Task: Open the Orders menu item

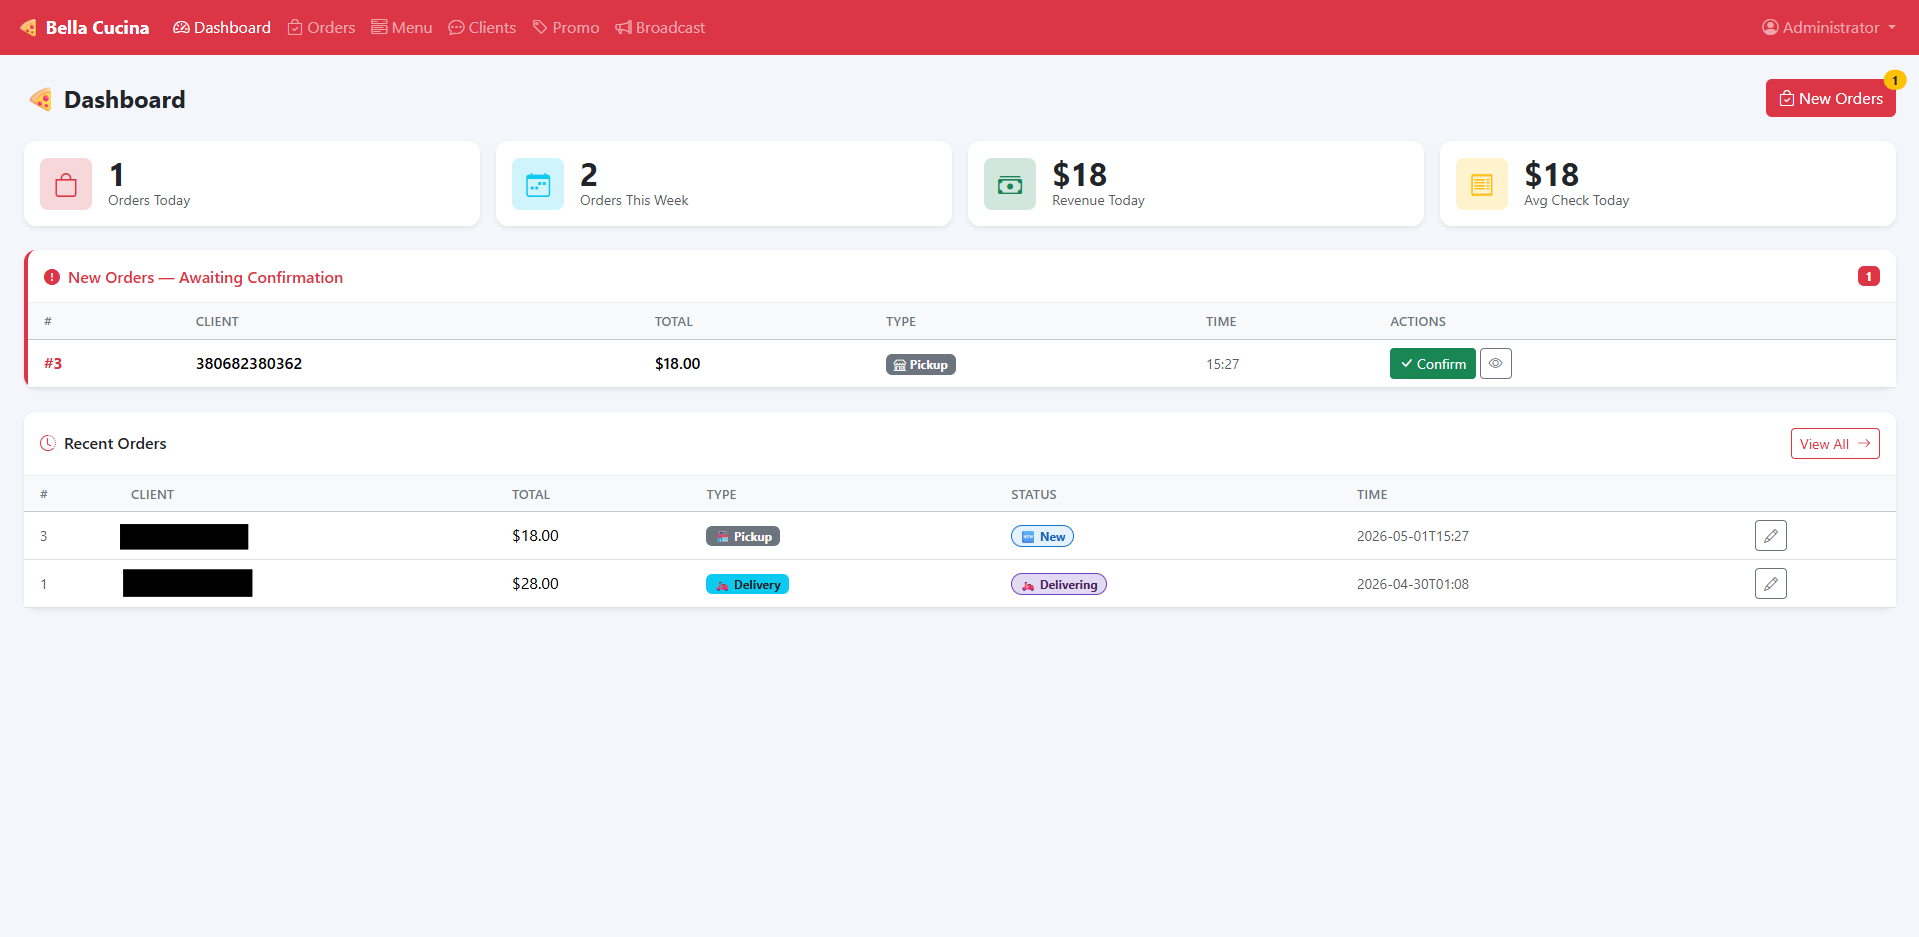Action: (321, 28)
